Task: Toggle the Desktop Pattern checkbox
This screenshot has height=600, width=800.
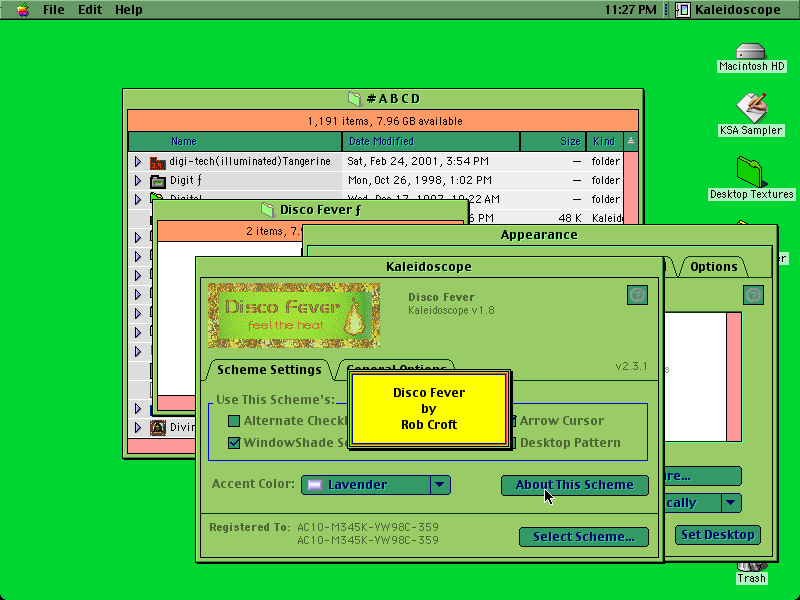Action: [513, 443]
